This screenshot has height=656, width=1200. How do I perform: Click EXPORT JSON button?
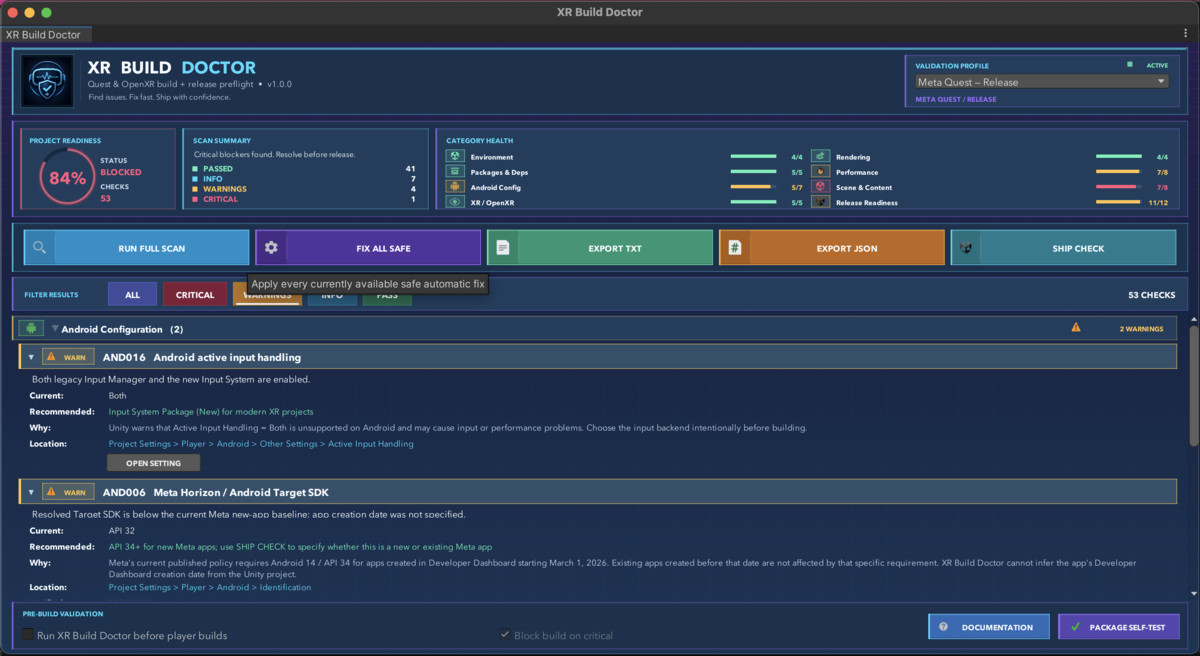coord(832,248)
